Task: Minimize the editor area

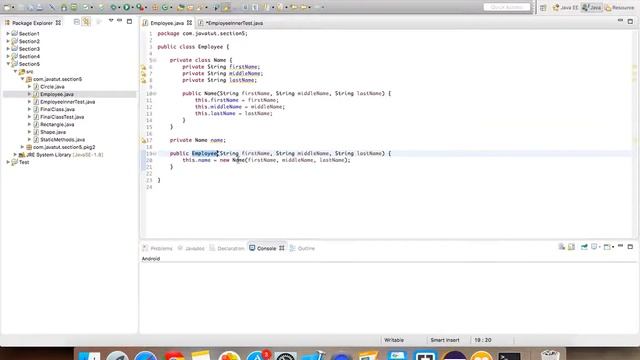Action: pyautogui.click(x=620, y=20)
